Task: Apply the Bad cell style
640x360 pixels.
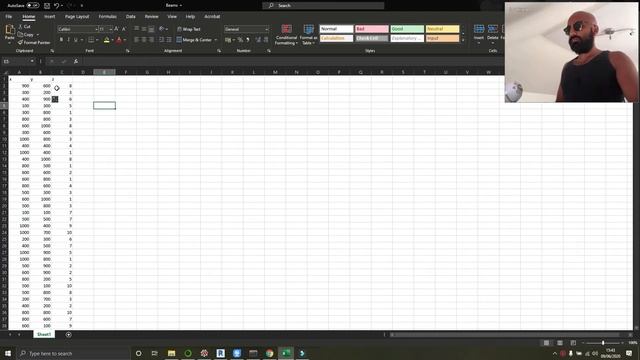Action: (372, 29)
